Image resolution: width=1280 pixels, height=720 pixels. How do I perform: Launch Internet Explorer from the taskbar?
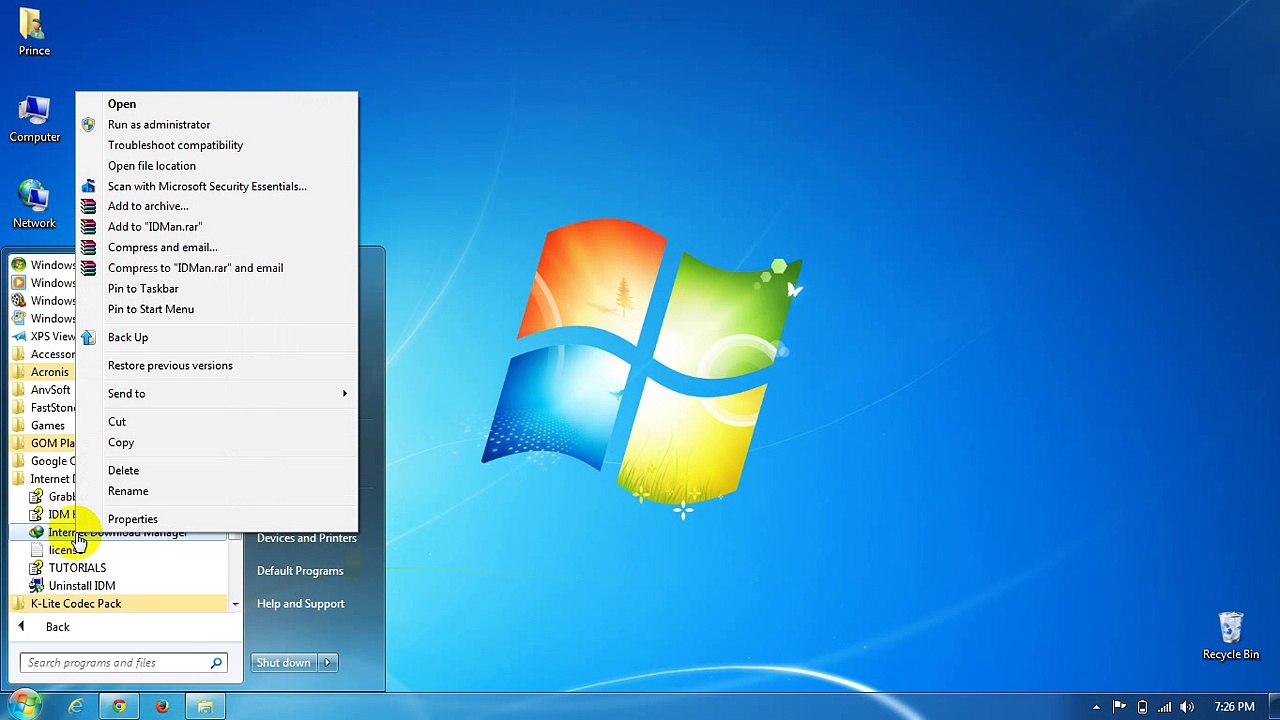pyautogui.click(x=76, y=707)
